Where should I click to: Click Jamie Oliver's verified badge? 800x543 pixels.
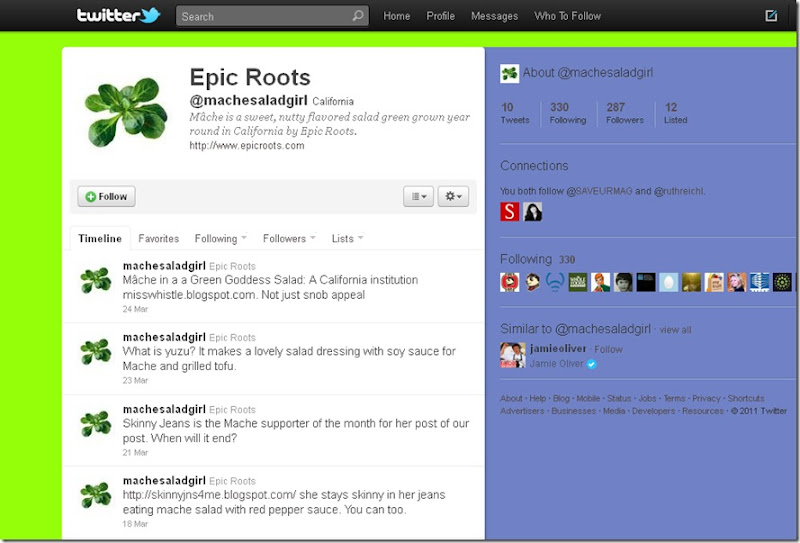click(591, 364)
